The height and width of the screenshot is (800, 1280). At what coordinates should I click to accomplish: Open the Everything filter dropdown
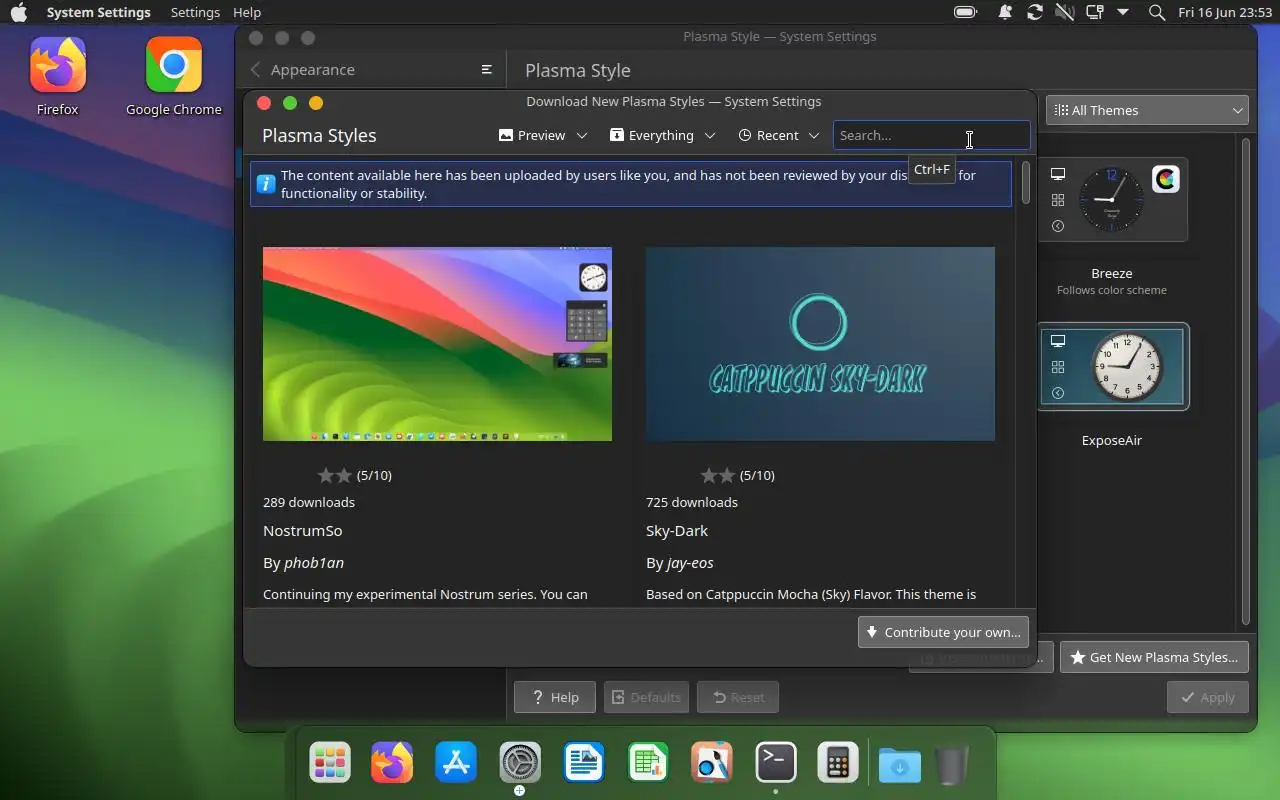tap(662, 135)
